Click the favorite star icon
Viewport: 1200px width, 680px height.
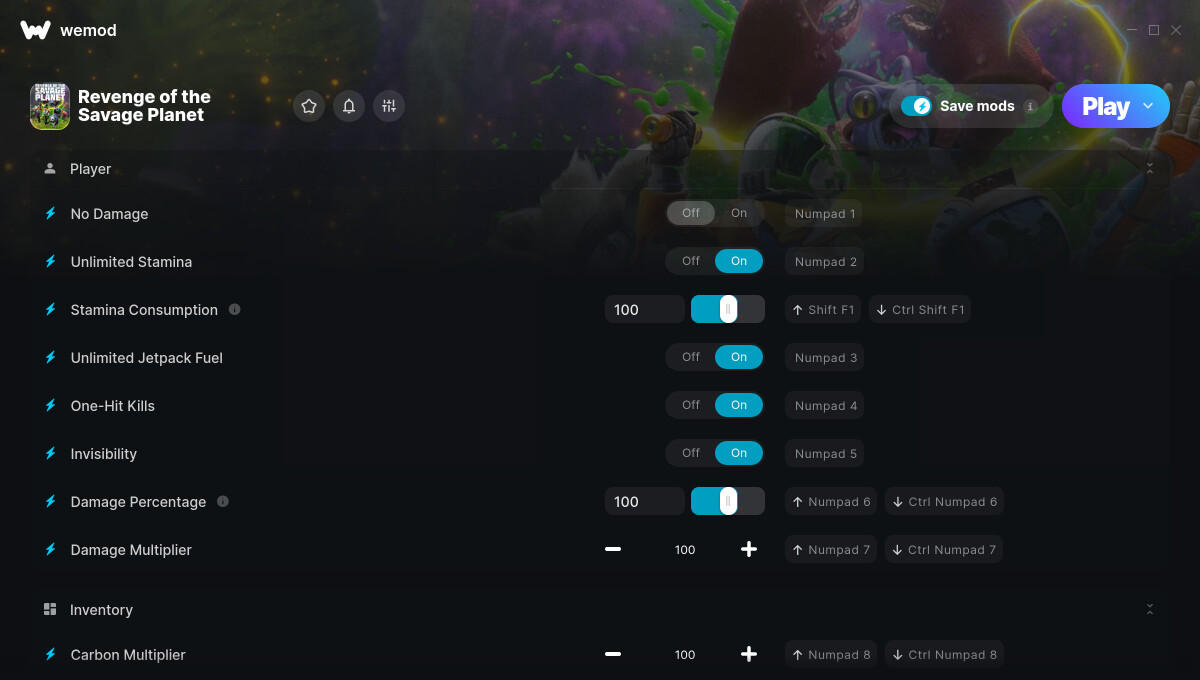pos(309,106)
